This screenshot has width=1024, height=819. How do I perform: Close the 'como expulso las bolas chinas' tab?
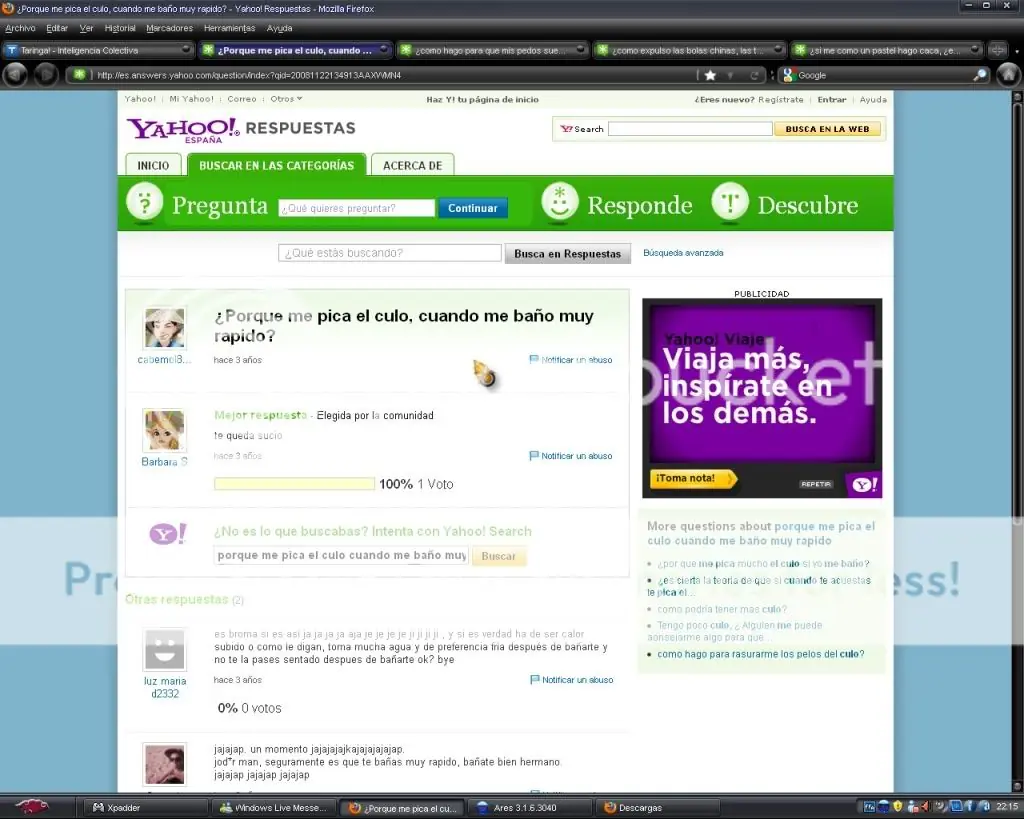[777, 50]
